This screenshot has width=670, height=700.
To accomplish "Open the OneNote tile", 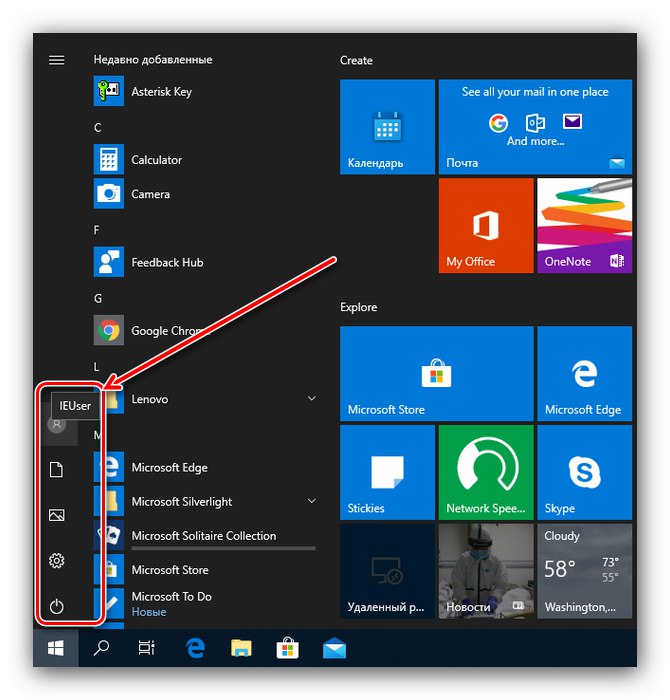I will click(584, 225).
